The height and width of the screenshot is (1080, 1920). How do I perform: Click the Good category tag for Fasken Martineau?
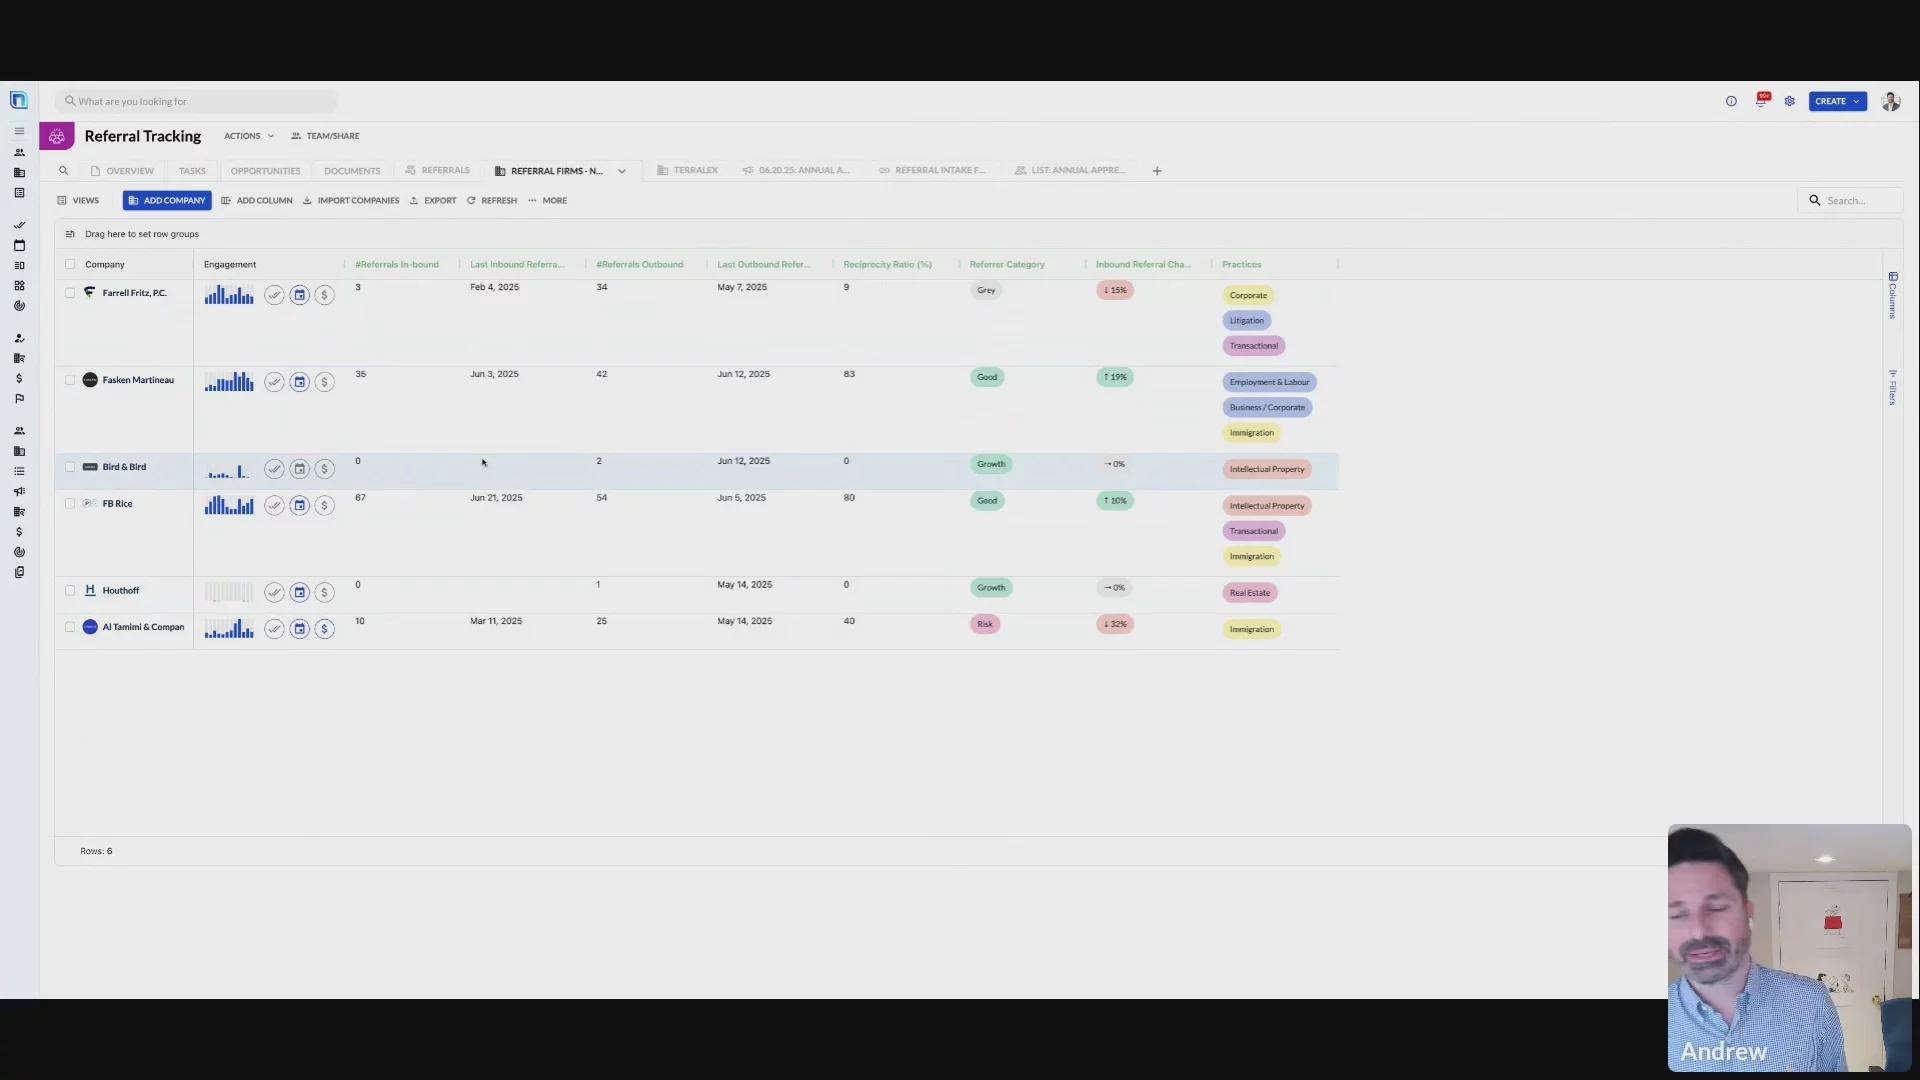point(987,377)
